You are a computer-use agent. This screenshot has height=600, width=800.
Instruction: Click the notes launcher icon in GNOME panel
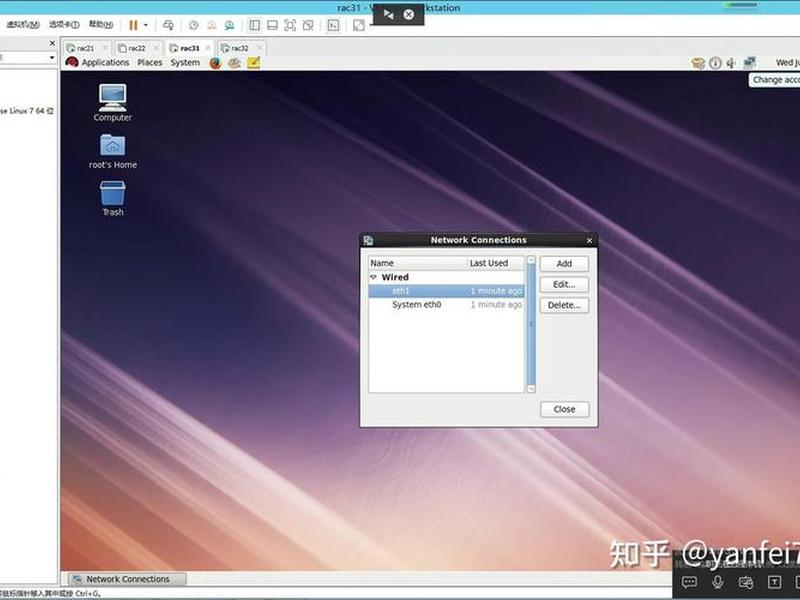254,63
